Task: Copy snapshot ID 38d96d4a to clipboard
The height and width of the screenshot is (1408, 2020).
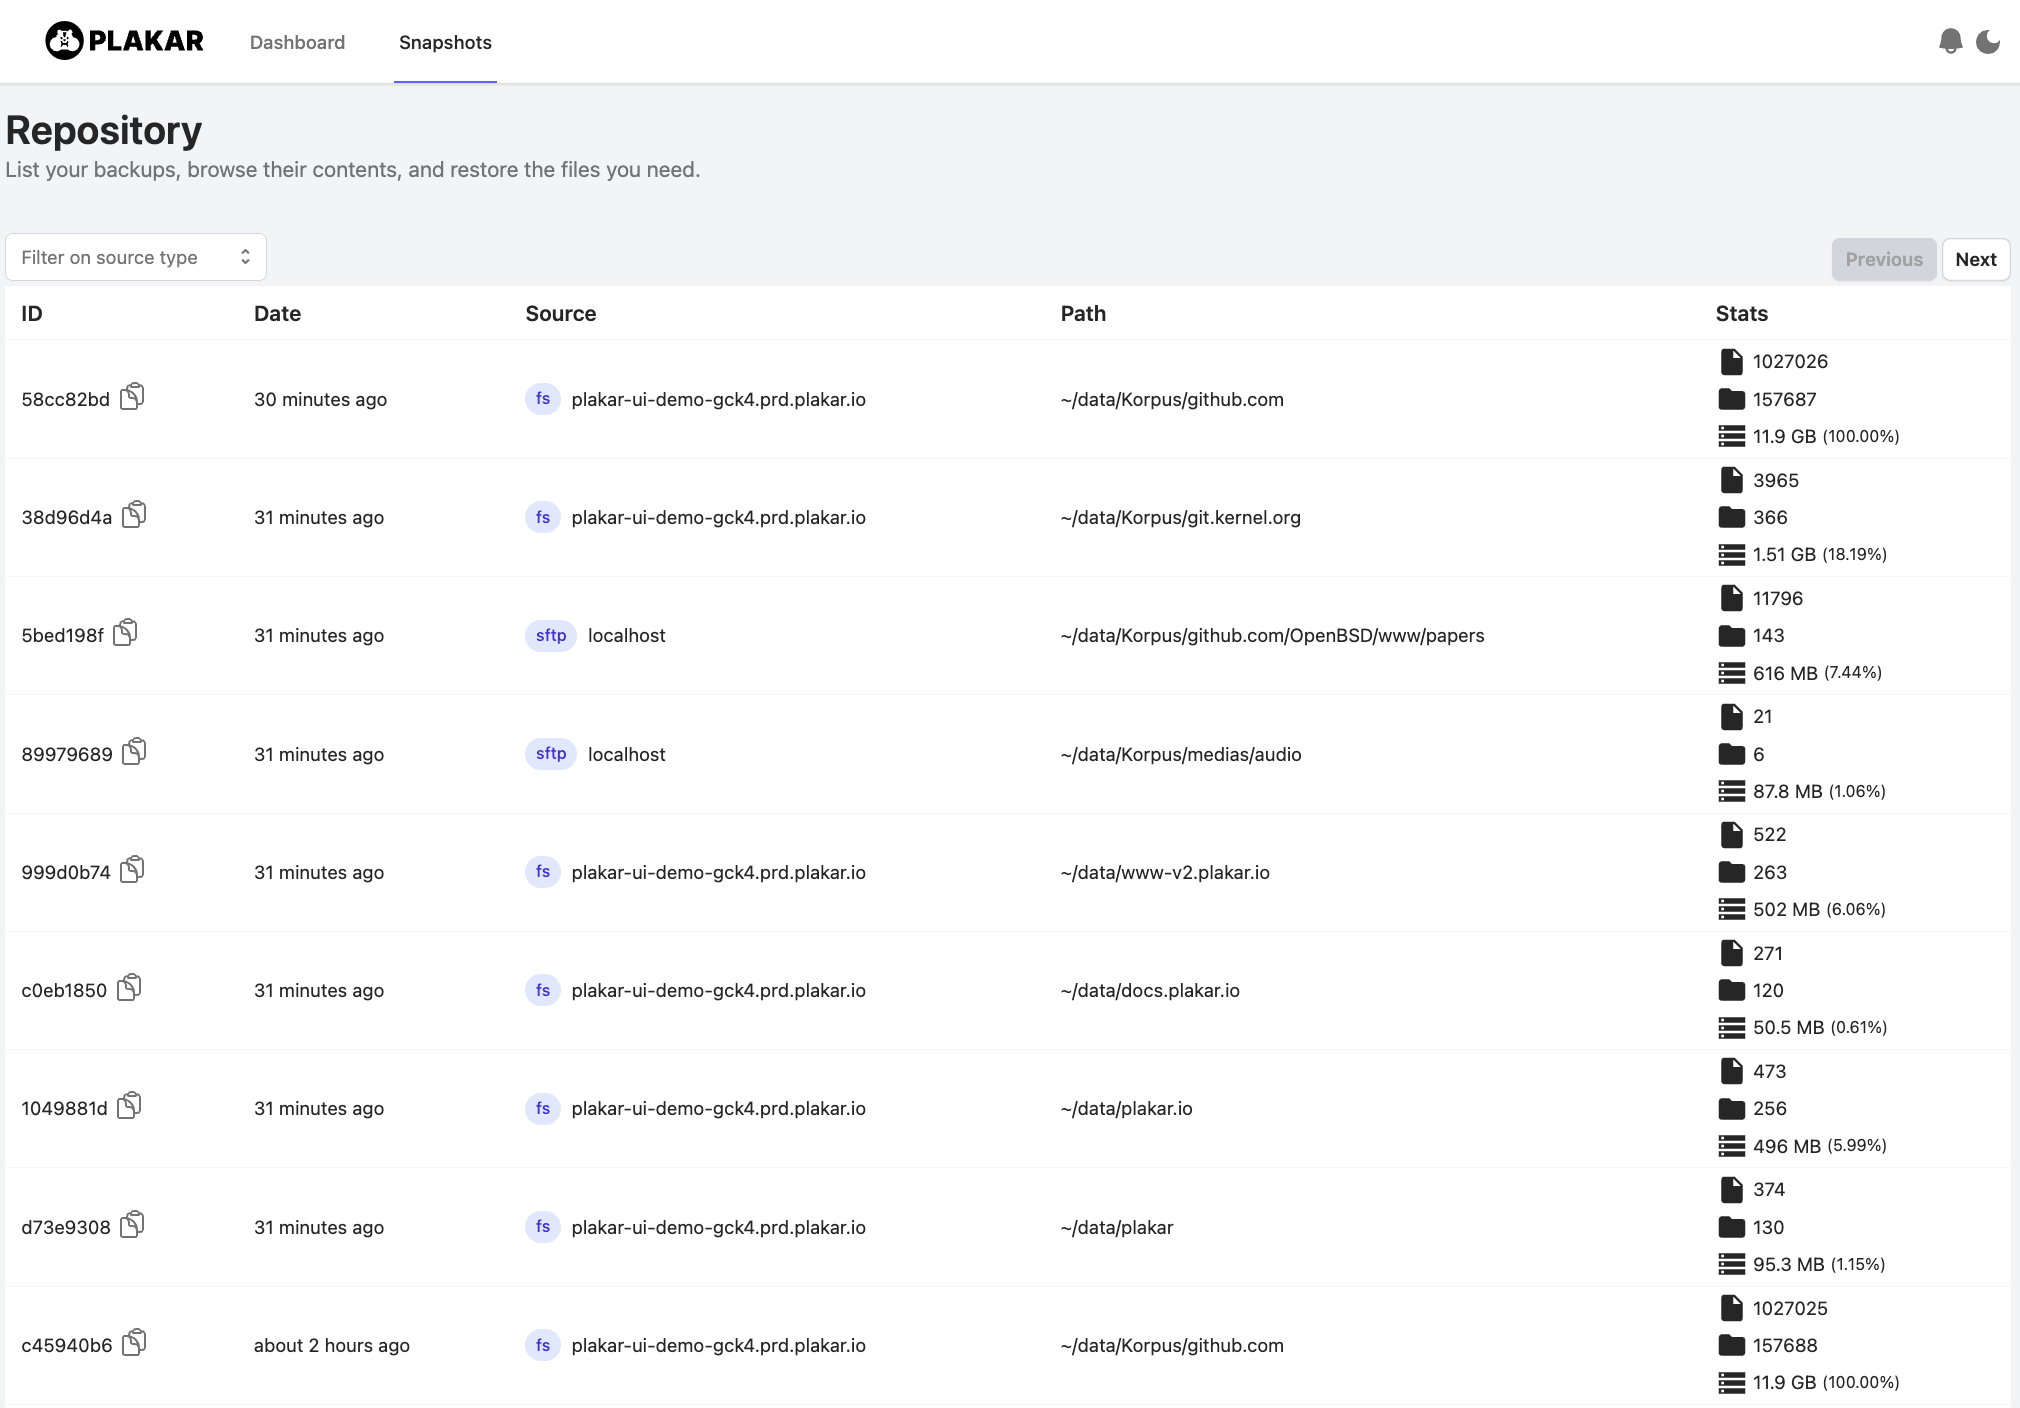Action: click(134, 515)
